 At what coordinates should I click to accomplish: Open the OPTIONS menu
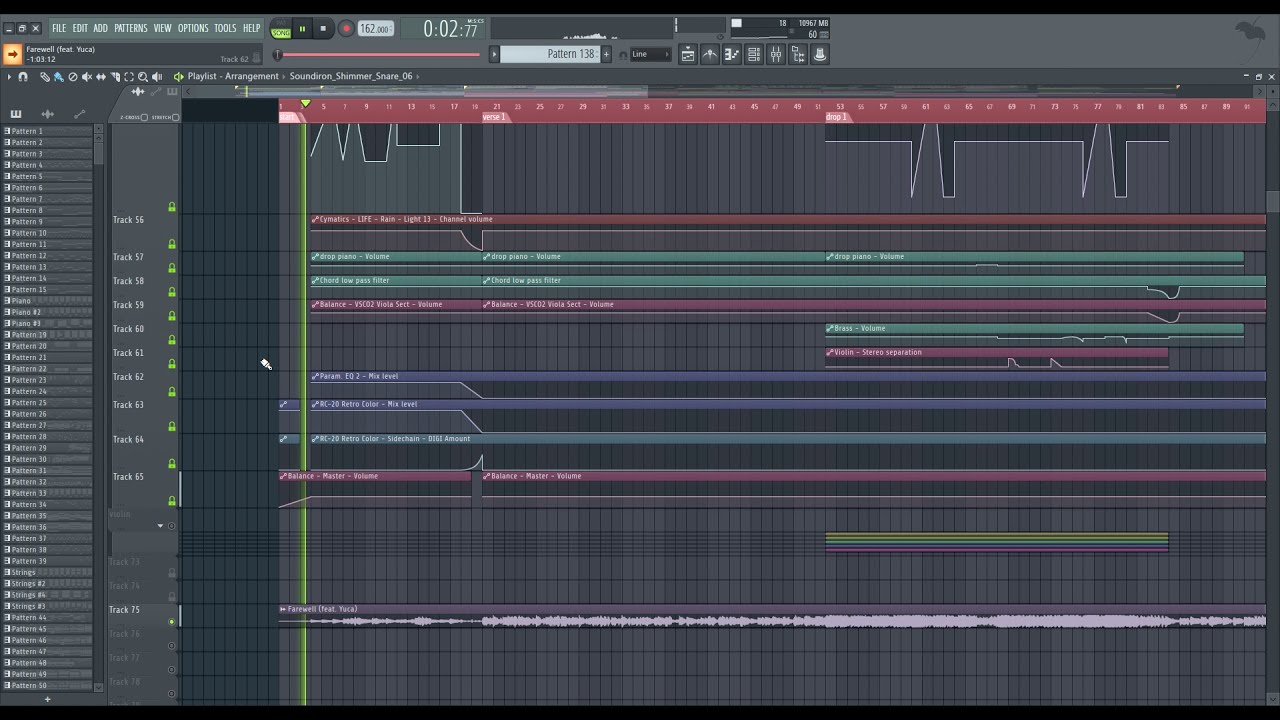(193, 28)
